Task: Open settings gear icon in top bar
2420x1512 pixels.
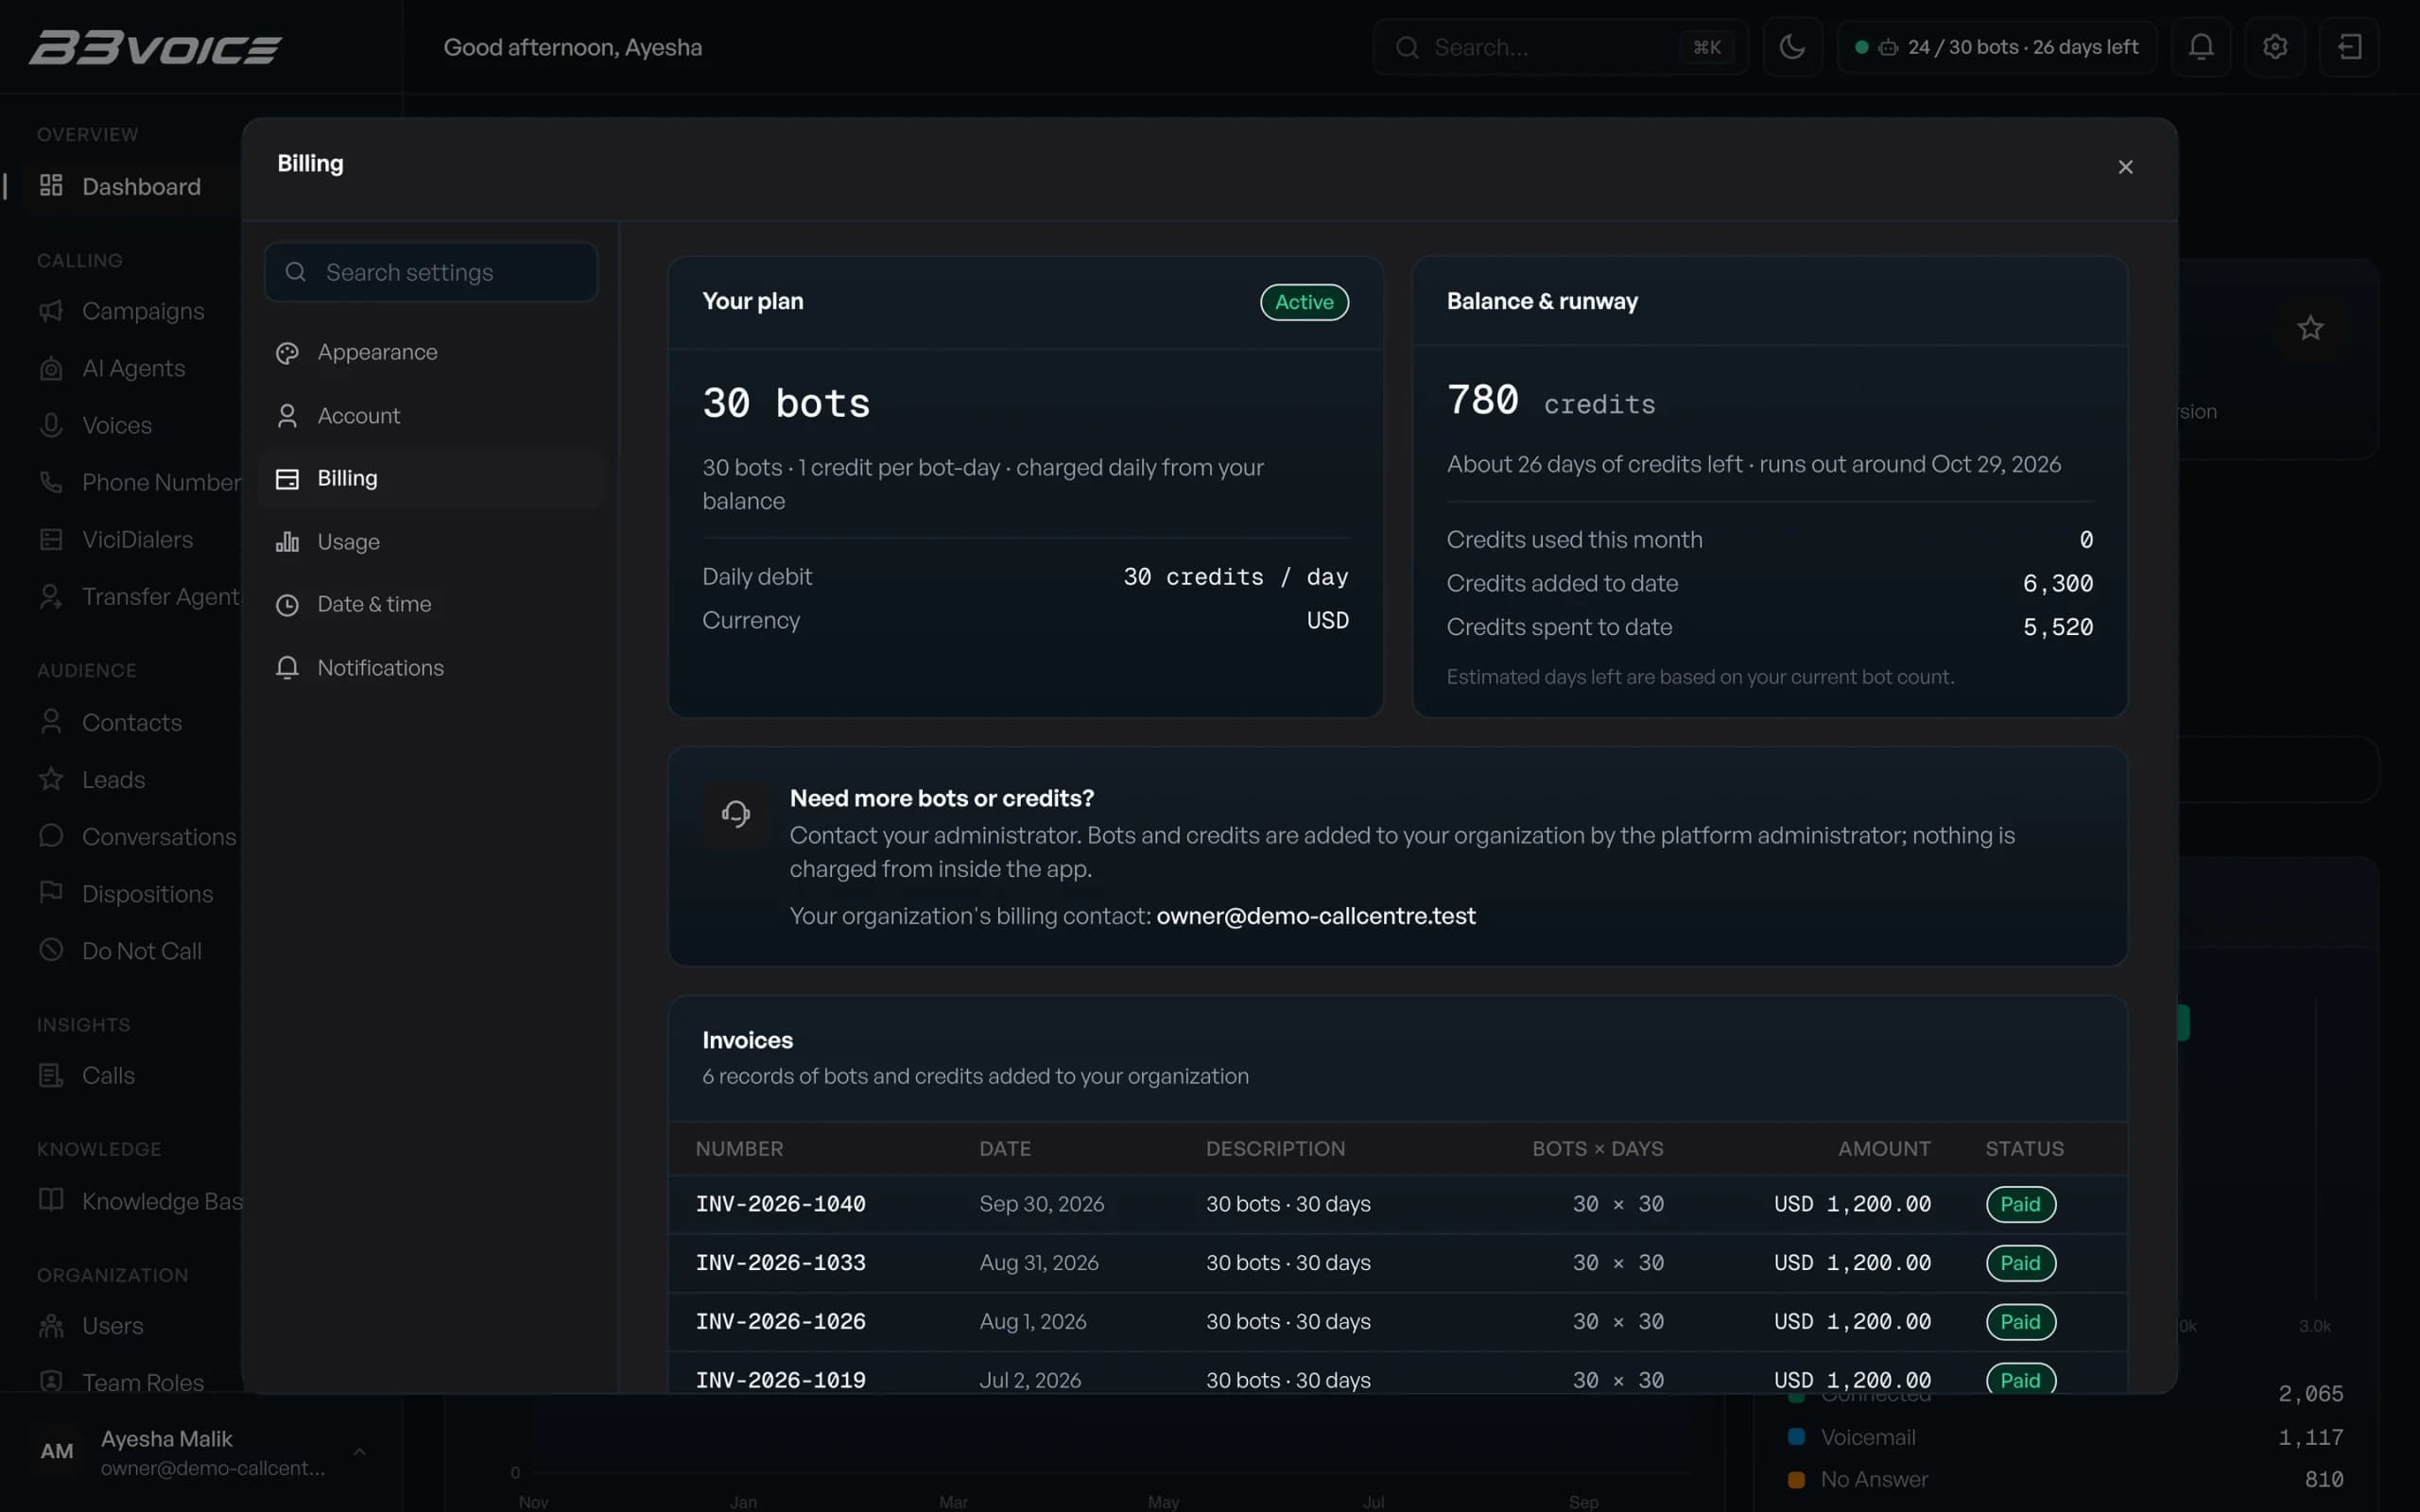Action: coord(2275,47)
